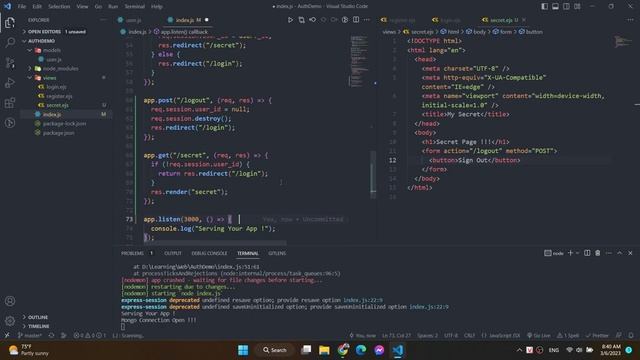The image size is (640, 360).
Task: Switch to the Debug Console panel tab
Action: click(209, 253)
